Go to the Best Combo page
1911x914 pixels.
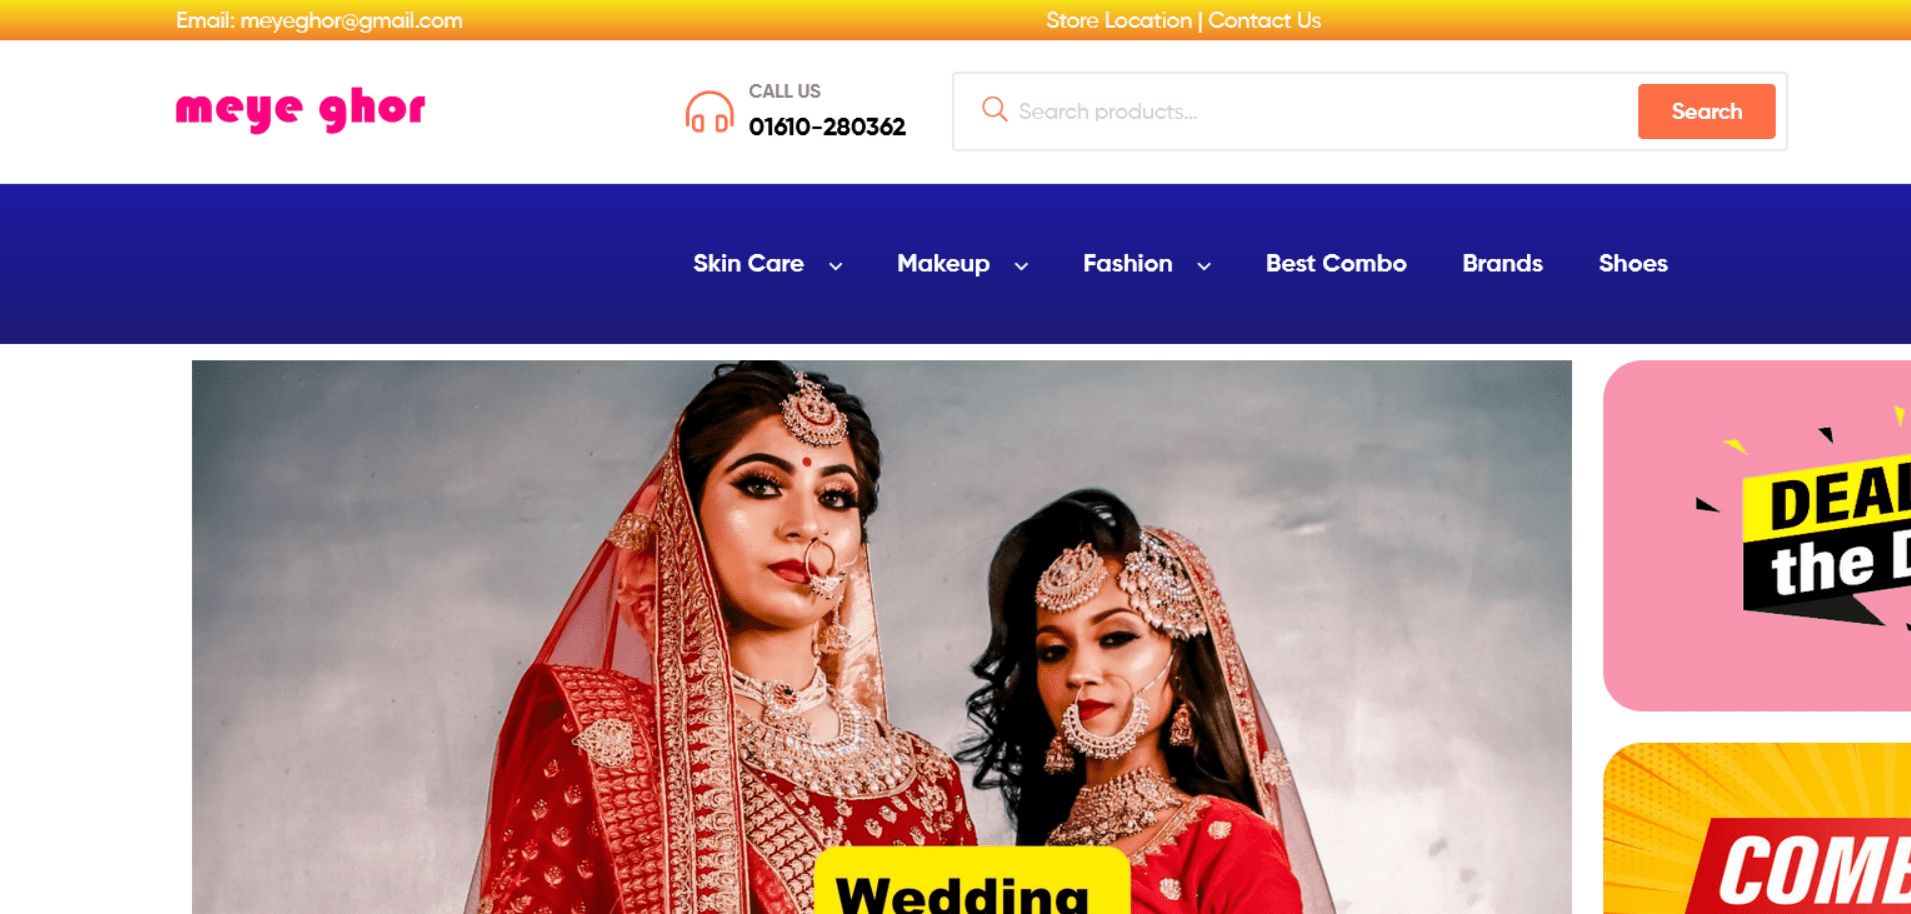pos(1336,263)
